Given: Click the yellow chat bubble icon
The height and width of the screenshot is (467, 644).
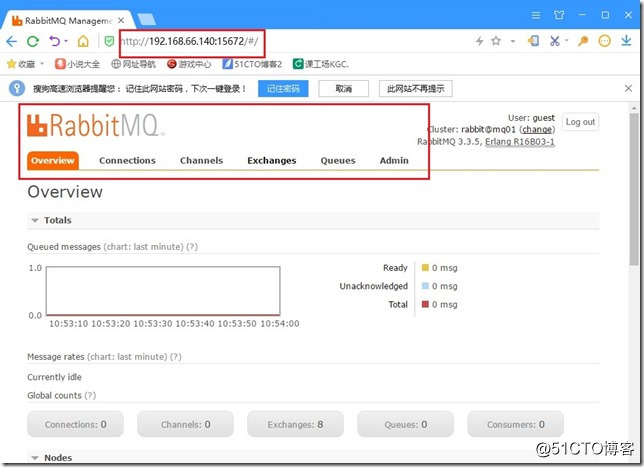Looking at the screenshot, I should pyautogui.click(x=605, y=41).
